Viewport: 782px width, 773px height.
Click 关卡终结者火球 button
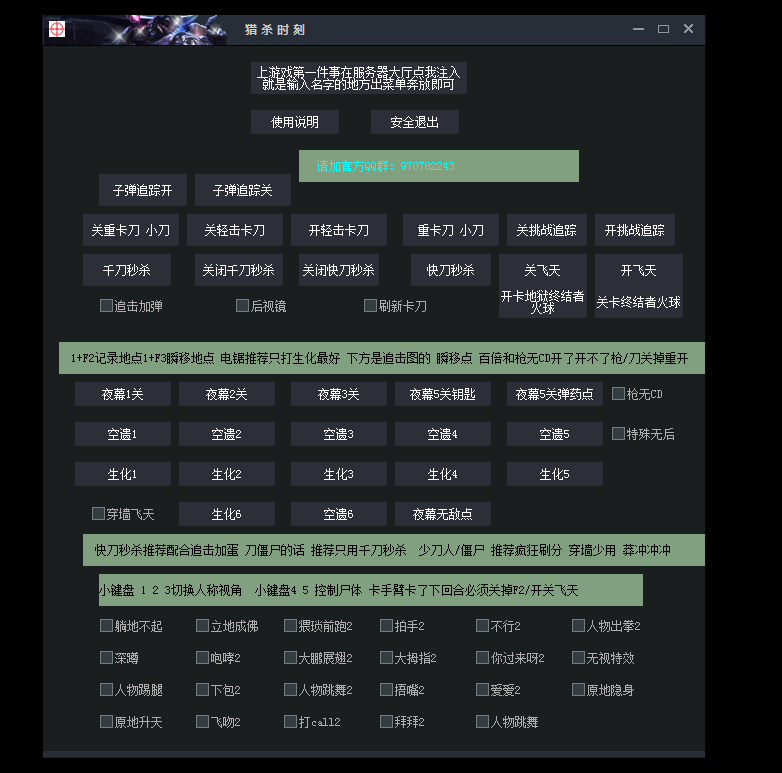click(639, 302)
